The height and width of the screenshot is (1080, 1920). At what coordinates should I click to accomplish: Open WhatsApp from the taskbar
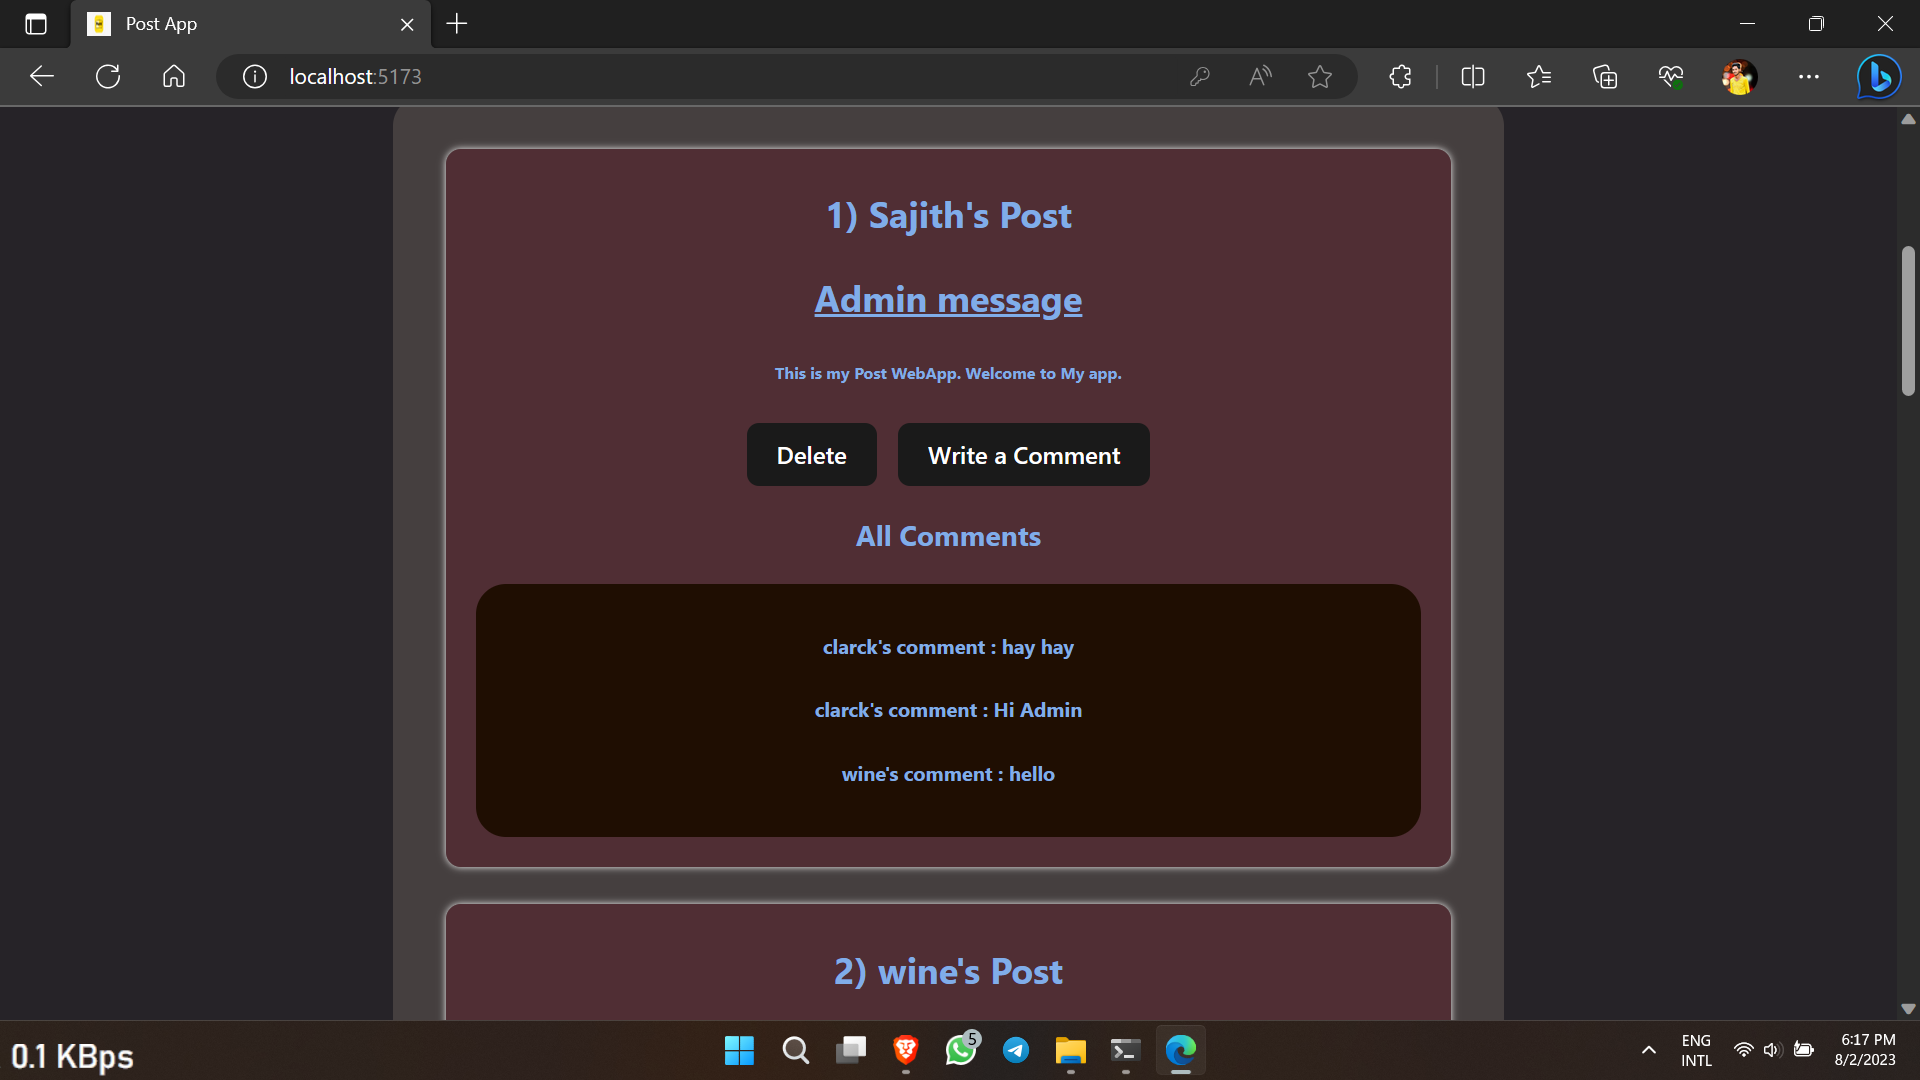point(961,1051)
